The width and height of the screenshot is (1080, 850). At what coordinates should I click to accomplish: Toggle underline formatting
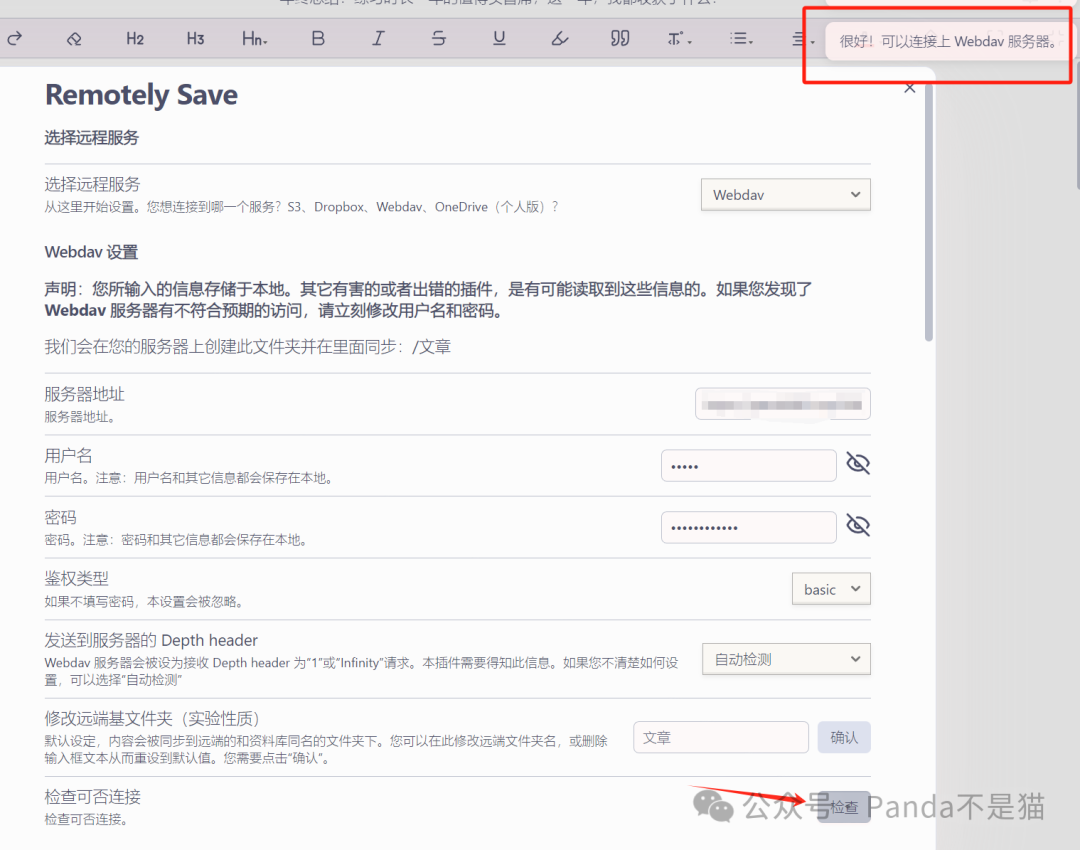coord(499,39)
